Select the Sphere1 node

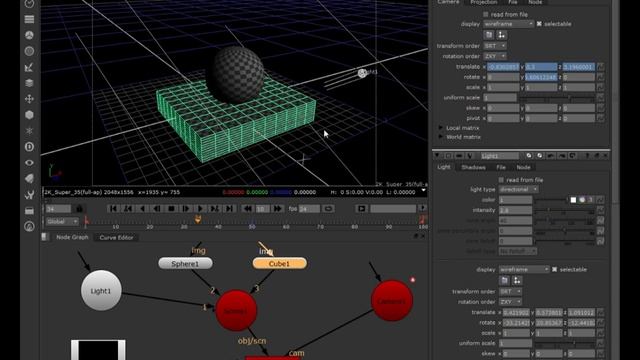click(185, 264)
